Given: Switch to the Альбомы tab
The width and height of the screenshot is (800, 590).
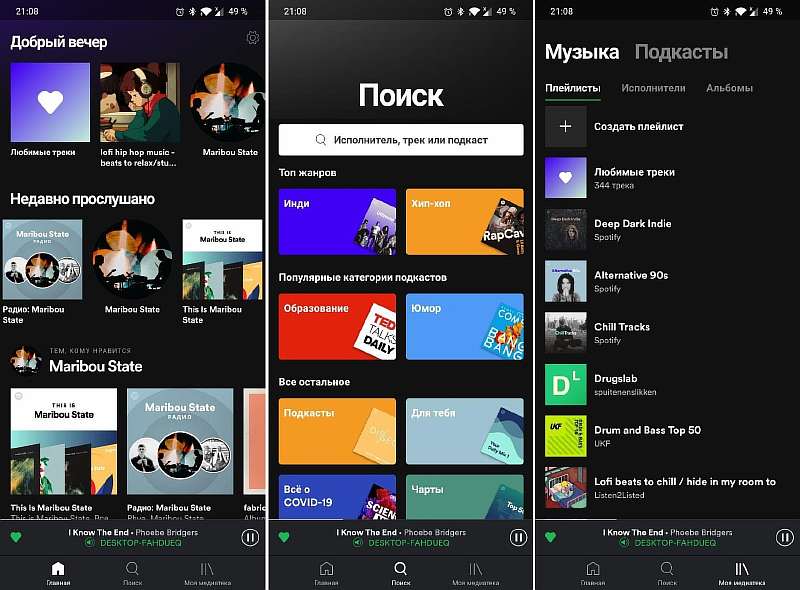Looking at the screenshot, I should point(729,88).
